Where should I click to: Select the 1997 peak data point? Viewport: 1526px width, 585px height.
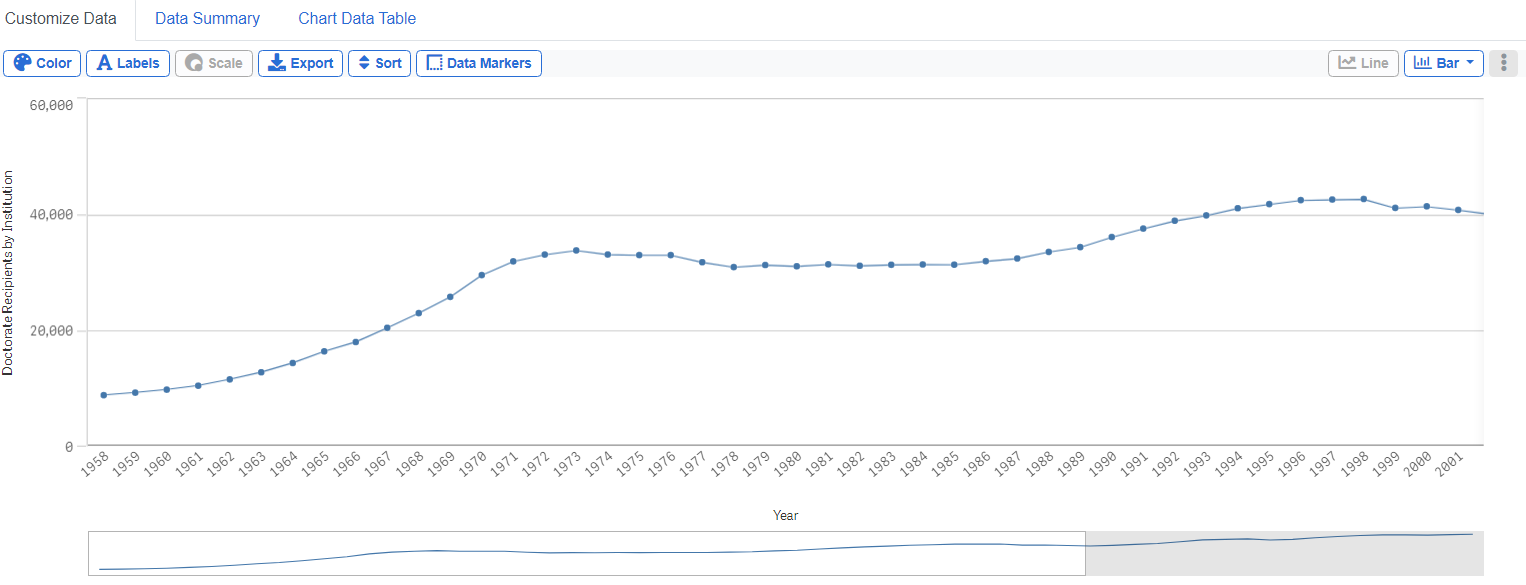1332,200
